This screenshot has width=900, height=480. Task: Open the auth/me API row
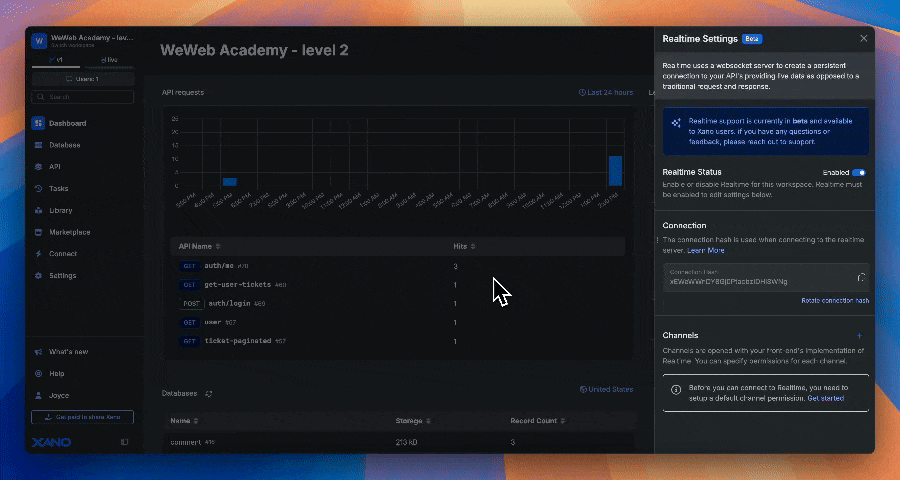tap(398, 266)
